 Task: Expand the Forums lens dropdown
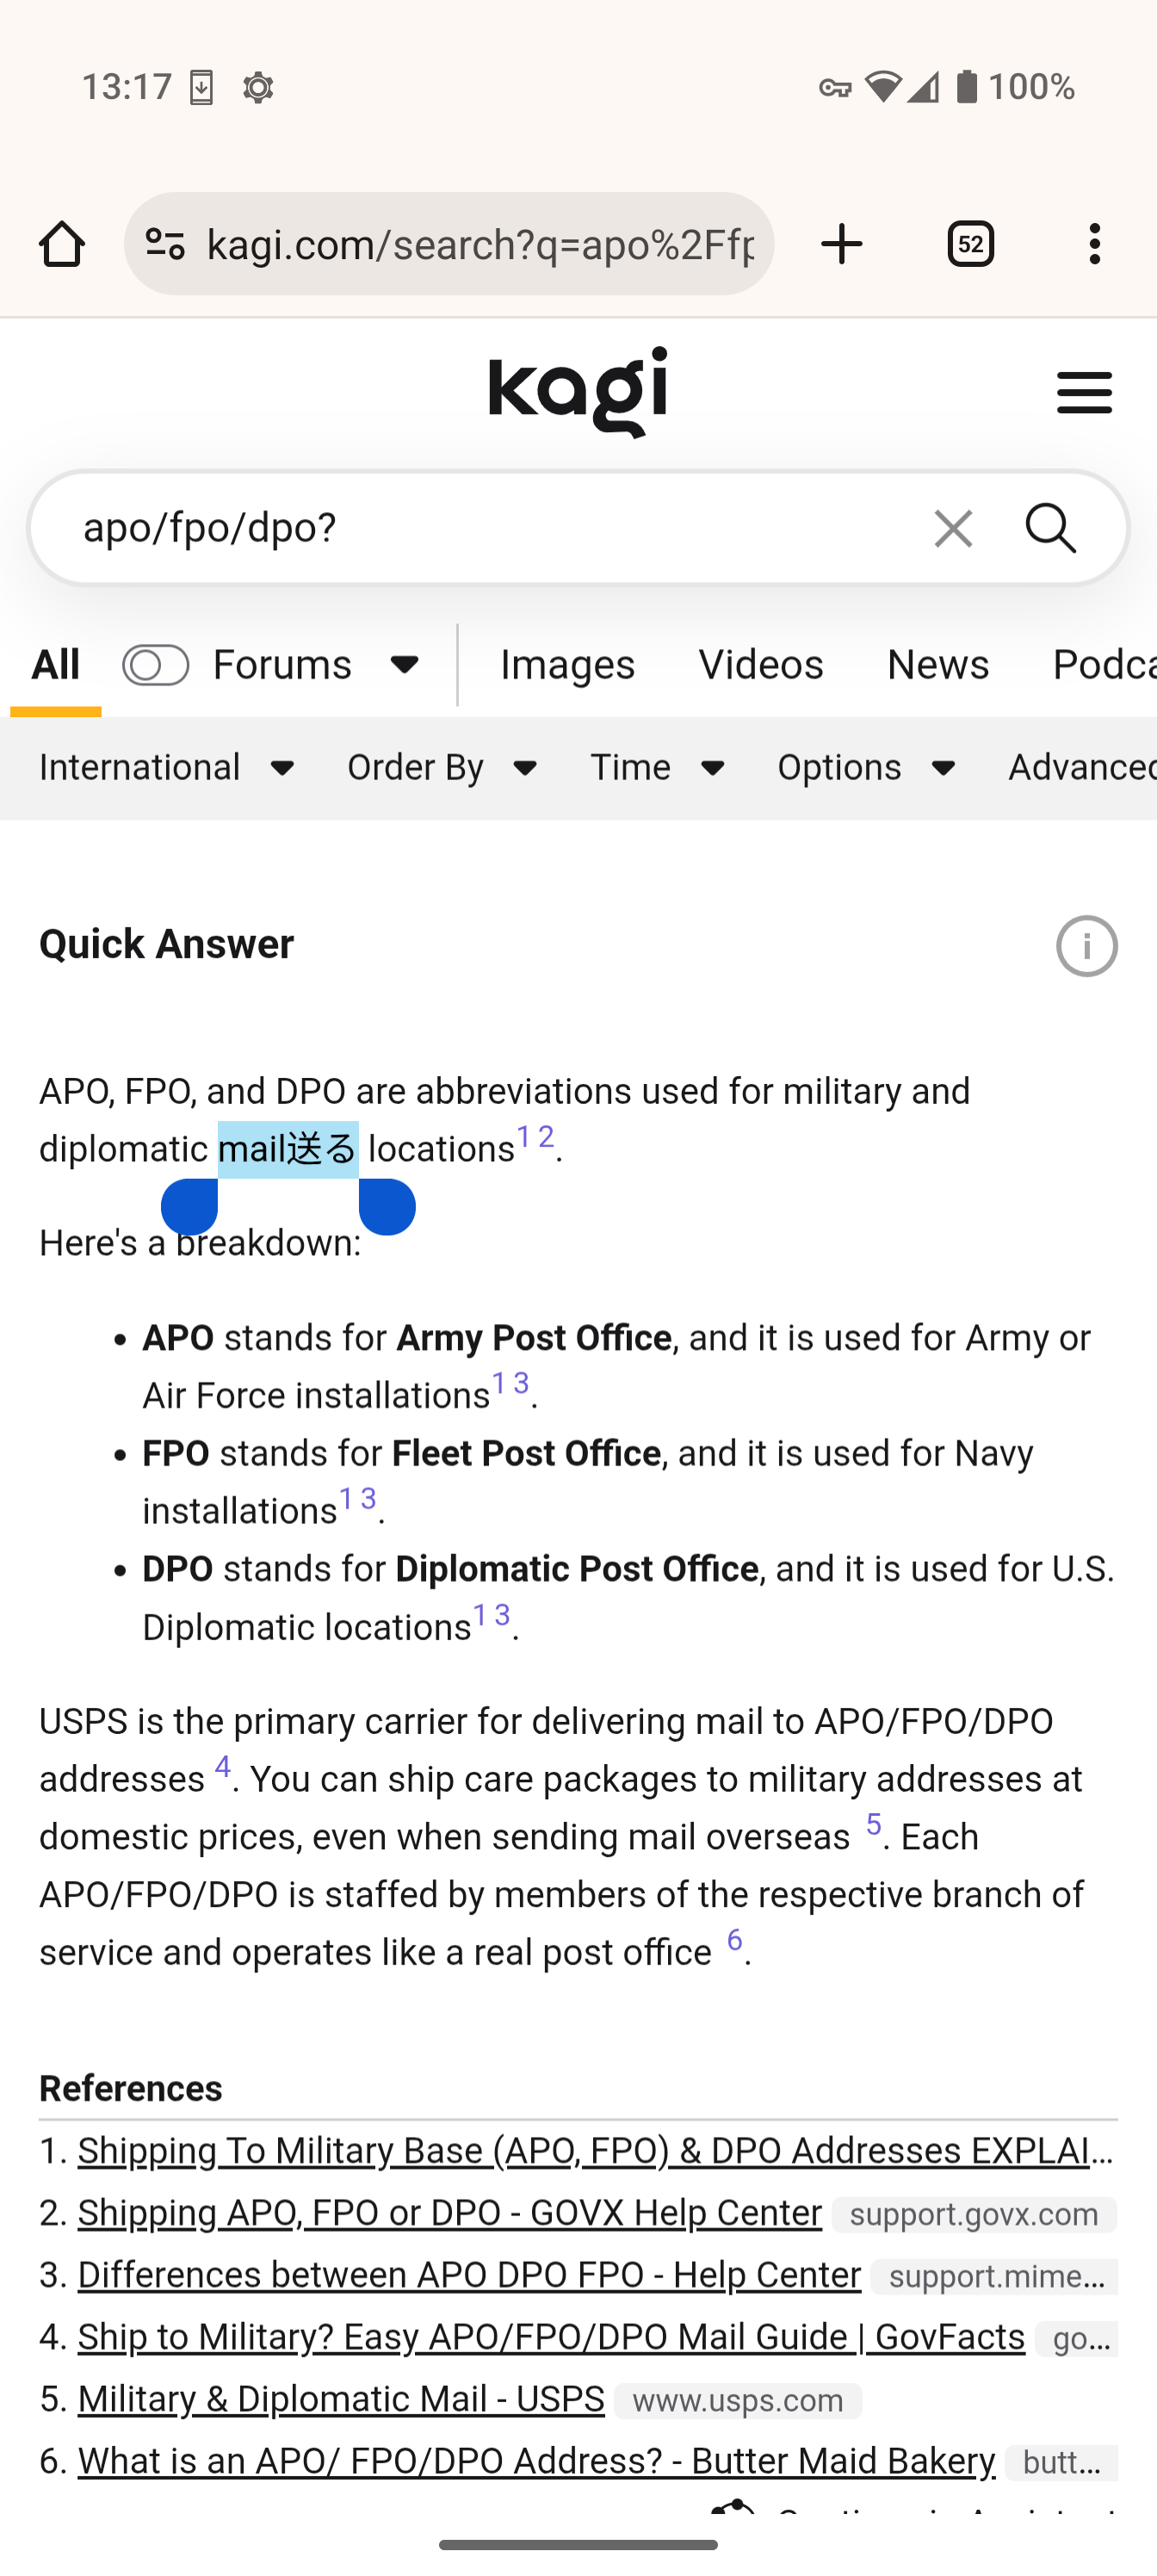pyautogui.click(x=405, y=665)
